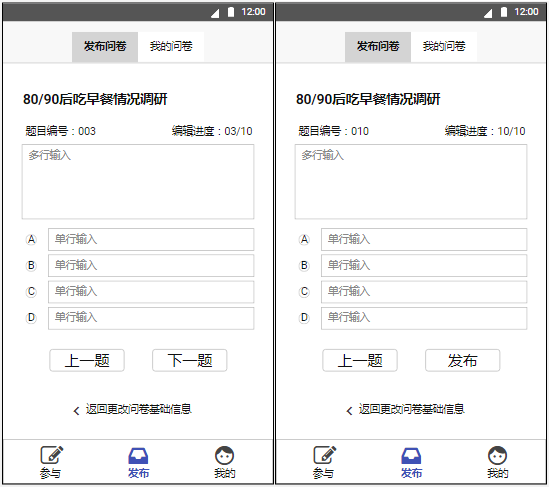549x488 pixels.
Task: Click the 12:00 clock in right phone
Action: point(526,12)
